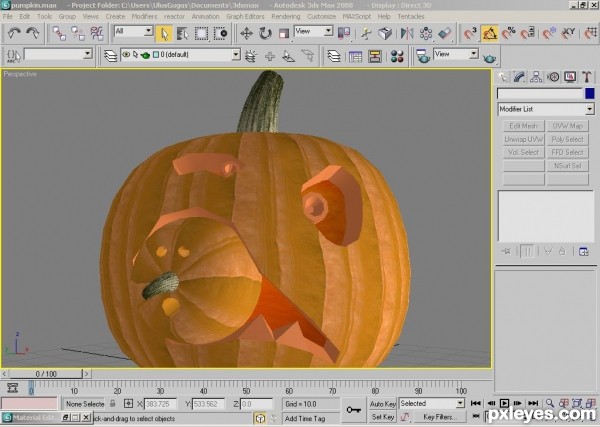Screen dimensions: 600x427
Task: Click Create New Layer icon
Action: (251, 56)
